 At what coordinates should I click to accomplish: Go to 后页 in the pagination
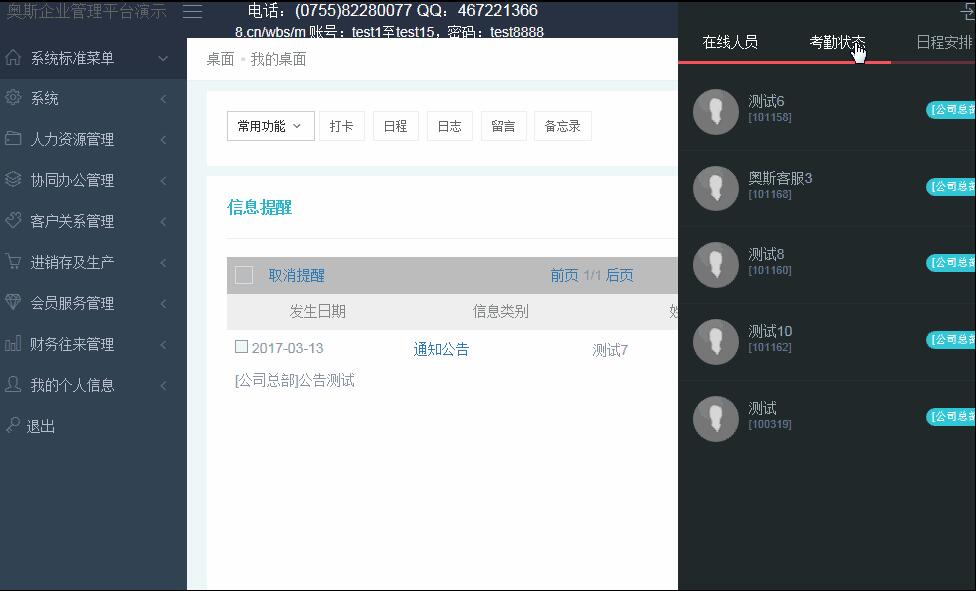pyautogui.click(x=620, y=275)
